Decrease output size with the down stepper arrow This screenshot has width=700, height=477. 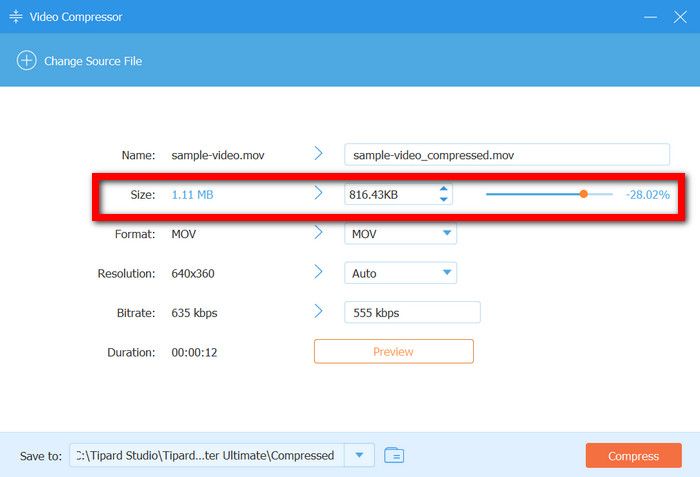[443, 199]
